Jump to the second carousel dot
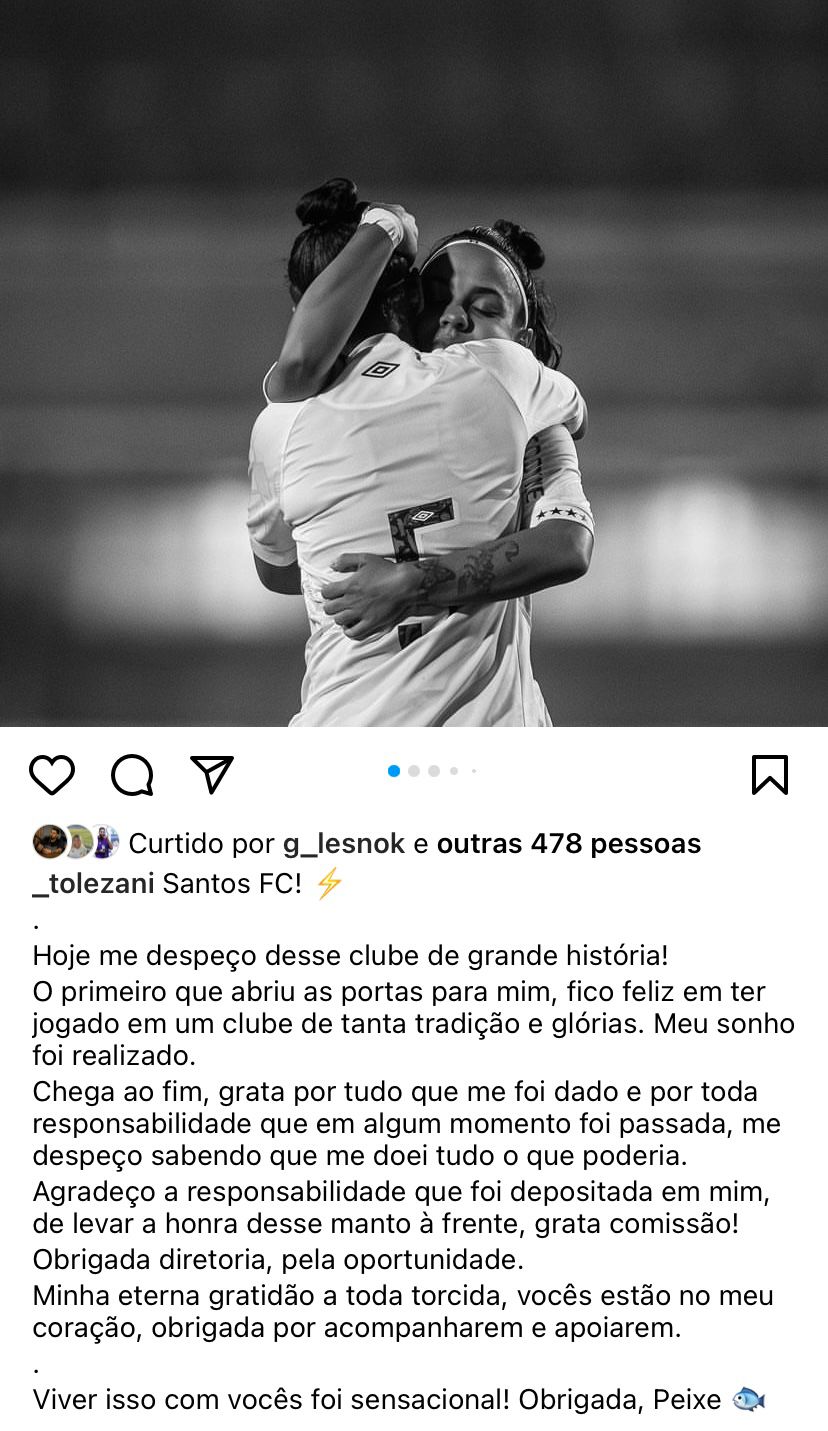Screen dimensions: 828x1431 414,771
